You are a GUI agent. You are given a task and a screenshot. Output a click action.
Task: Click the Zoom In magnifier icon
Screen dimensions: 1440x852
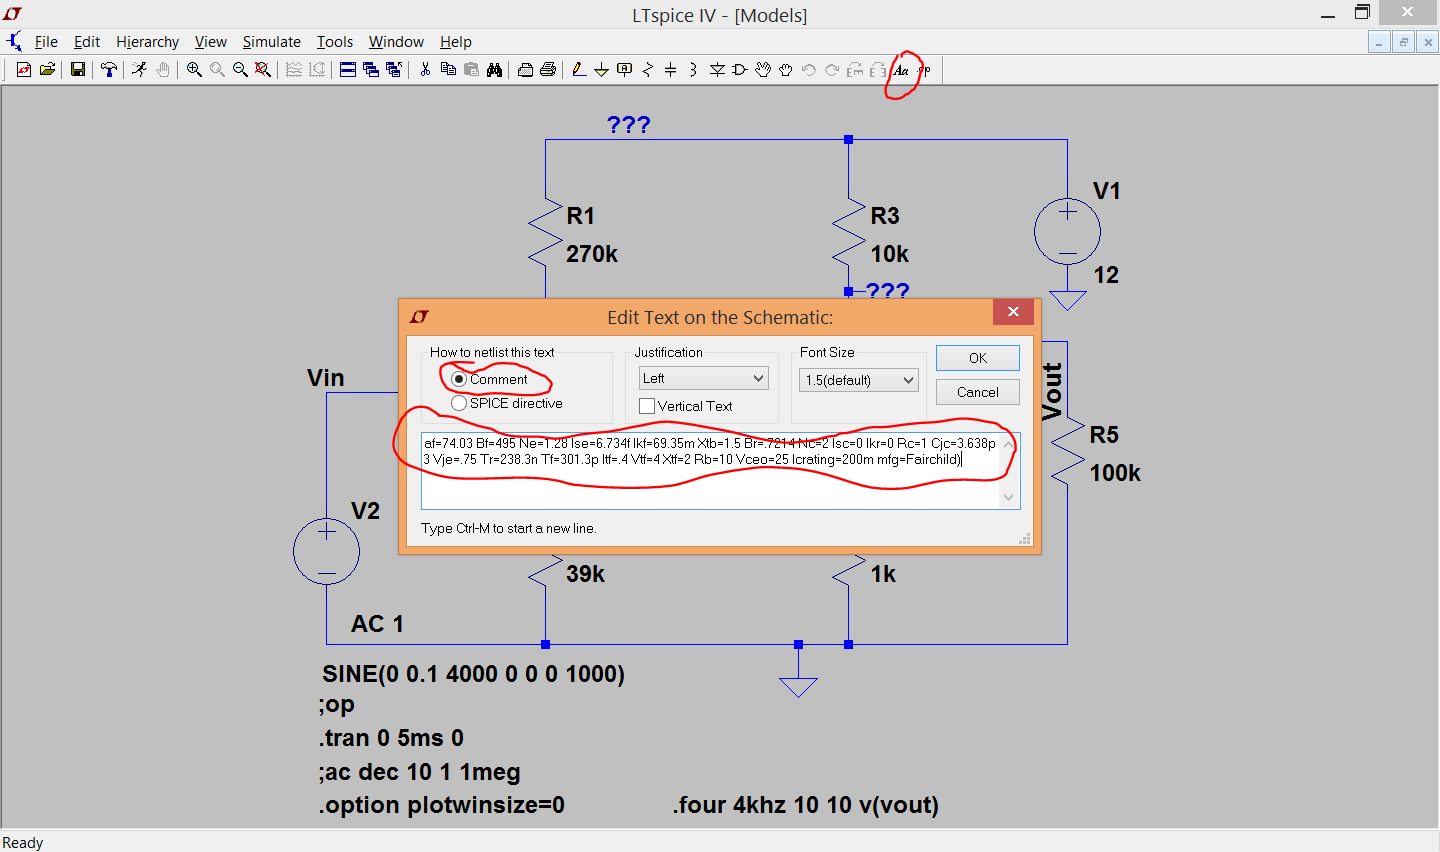(x=194, y=70)
